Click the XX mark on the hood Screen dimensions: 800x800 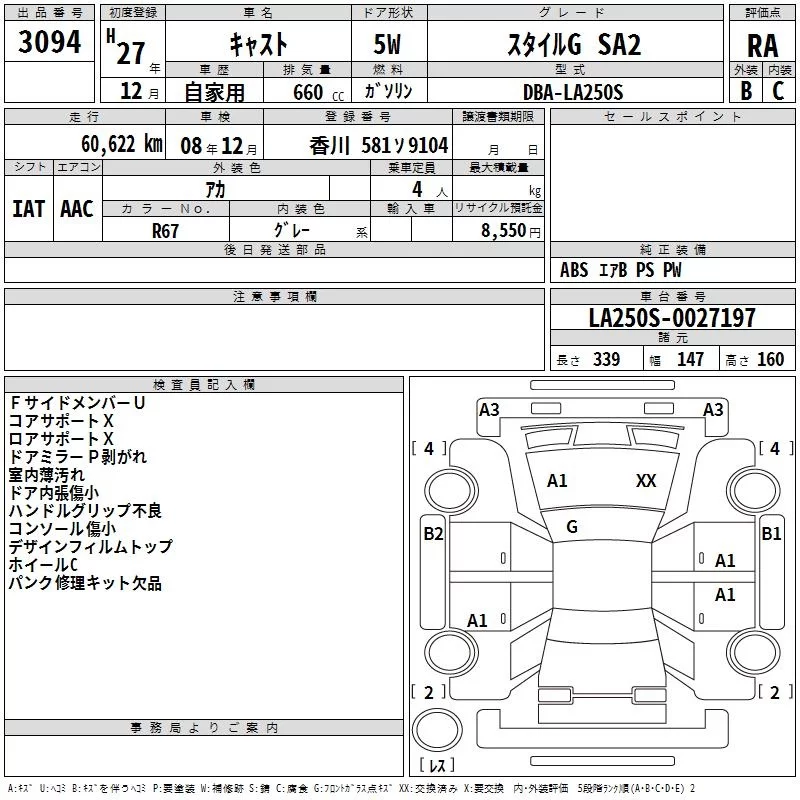point(646,480)
